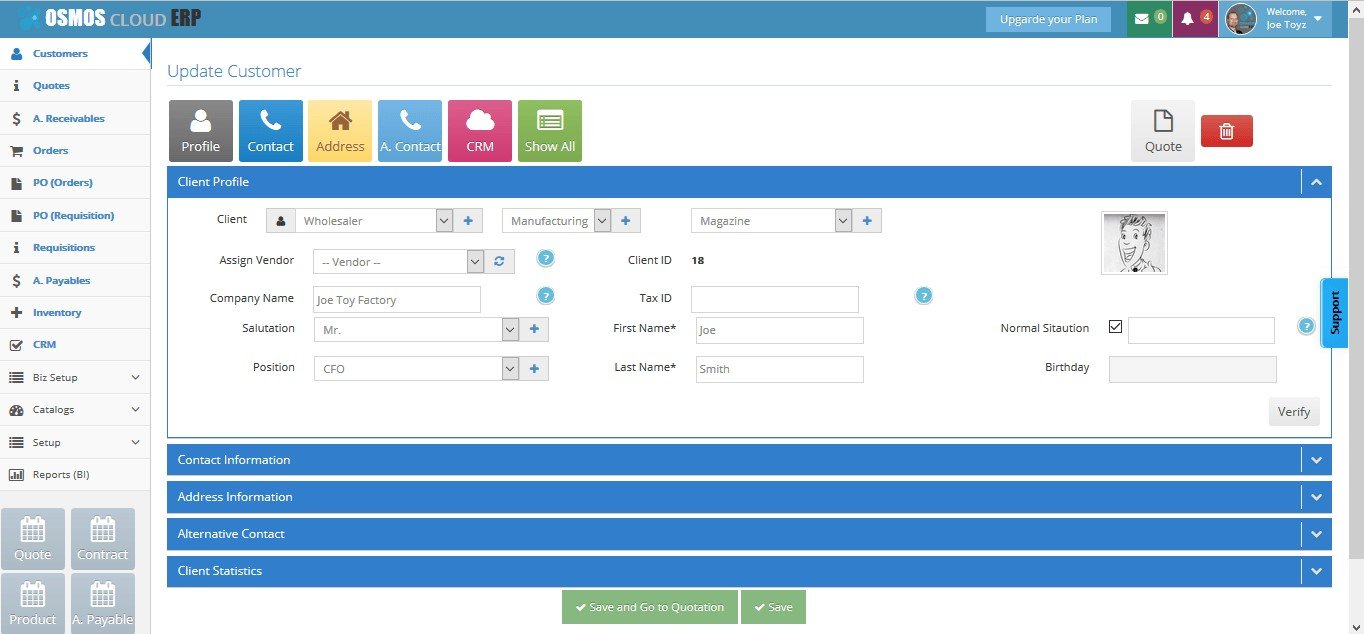Viewport: 1364px width, 634px height.
Task: Click the user avatar in header
Action: (x=1241, y=19)
